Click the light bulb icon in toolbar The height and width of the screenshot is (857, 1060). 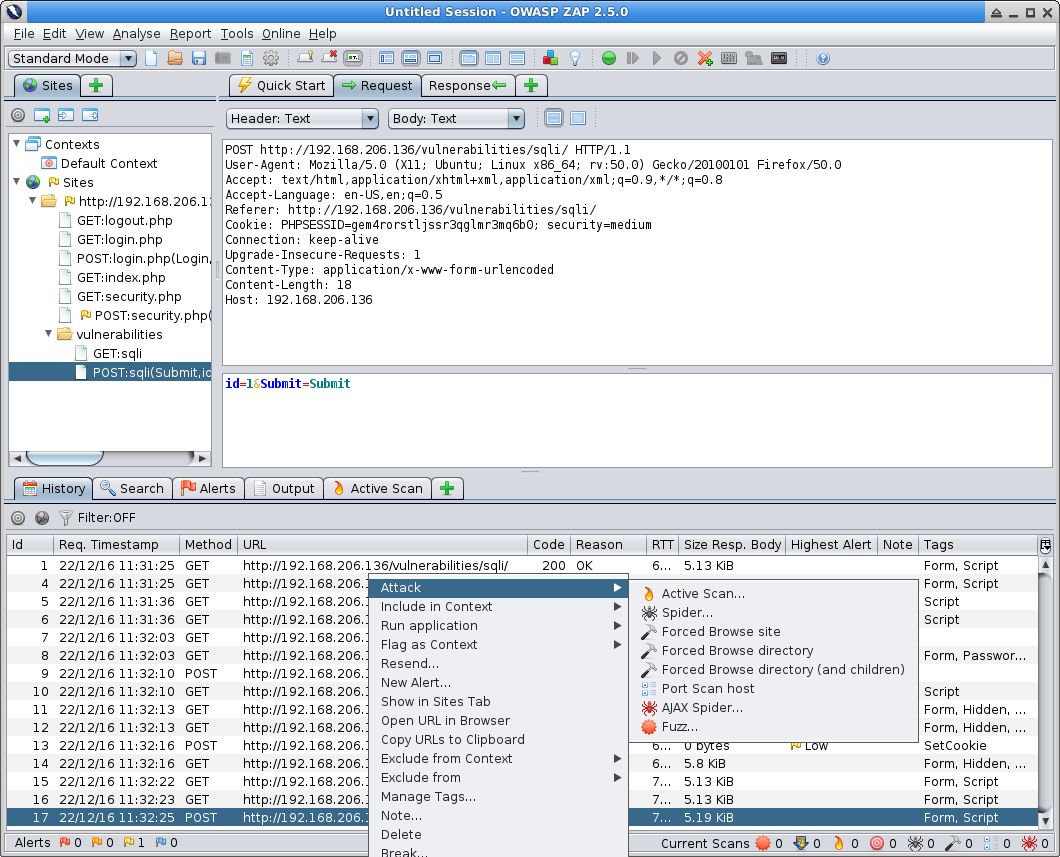(575, 58)
